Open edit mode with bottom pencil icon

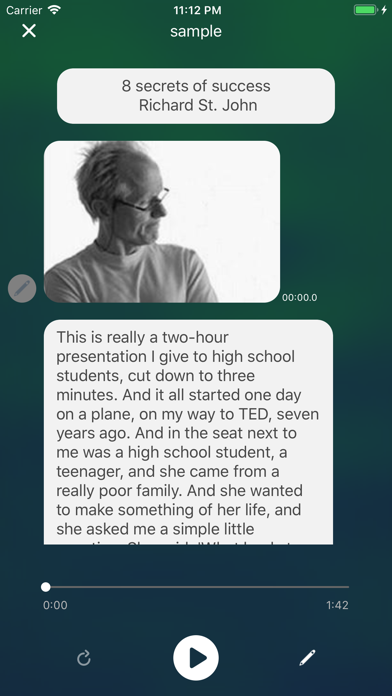[x=307, y=657]
